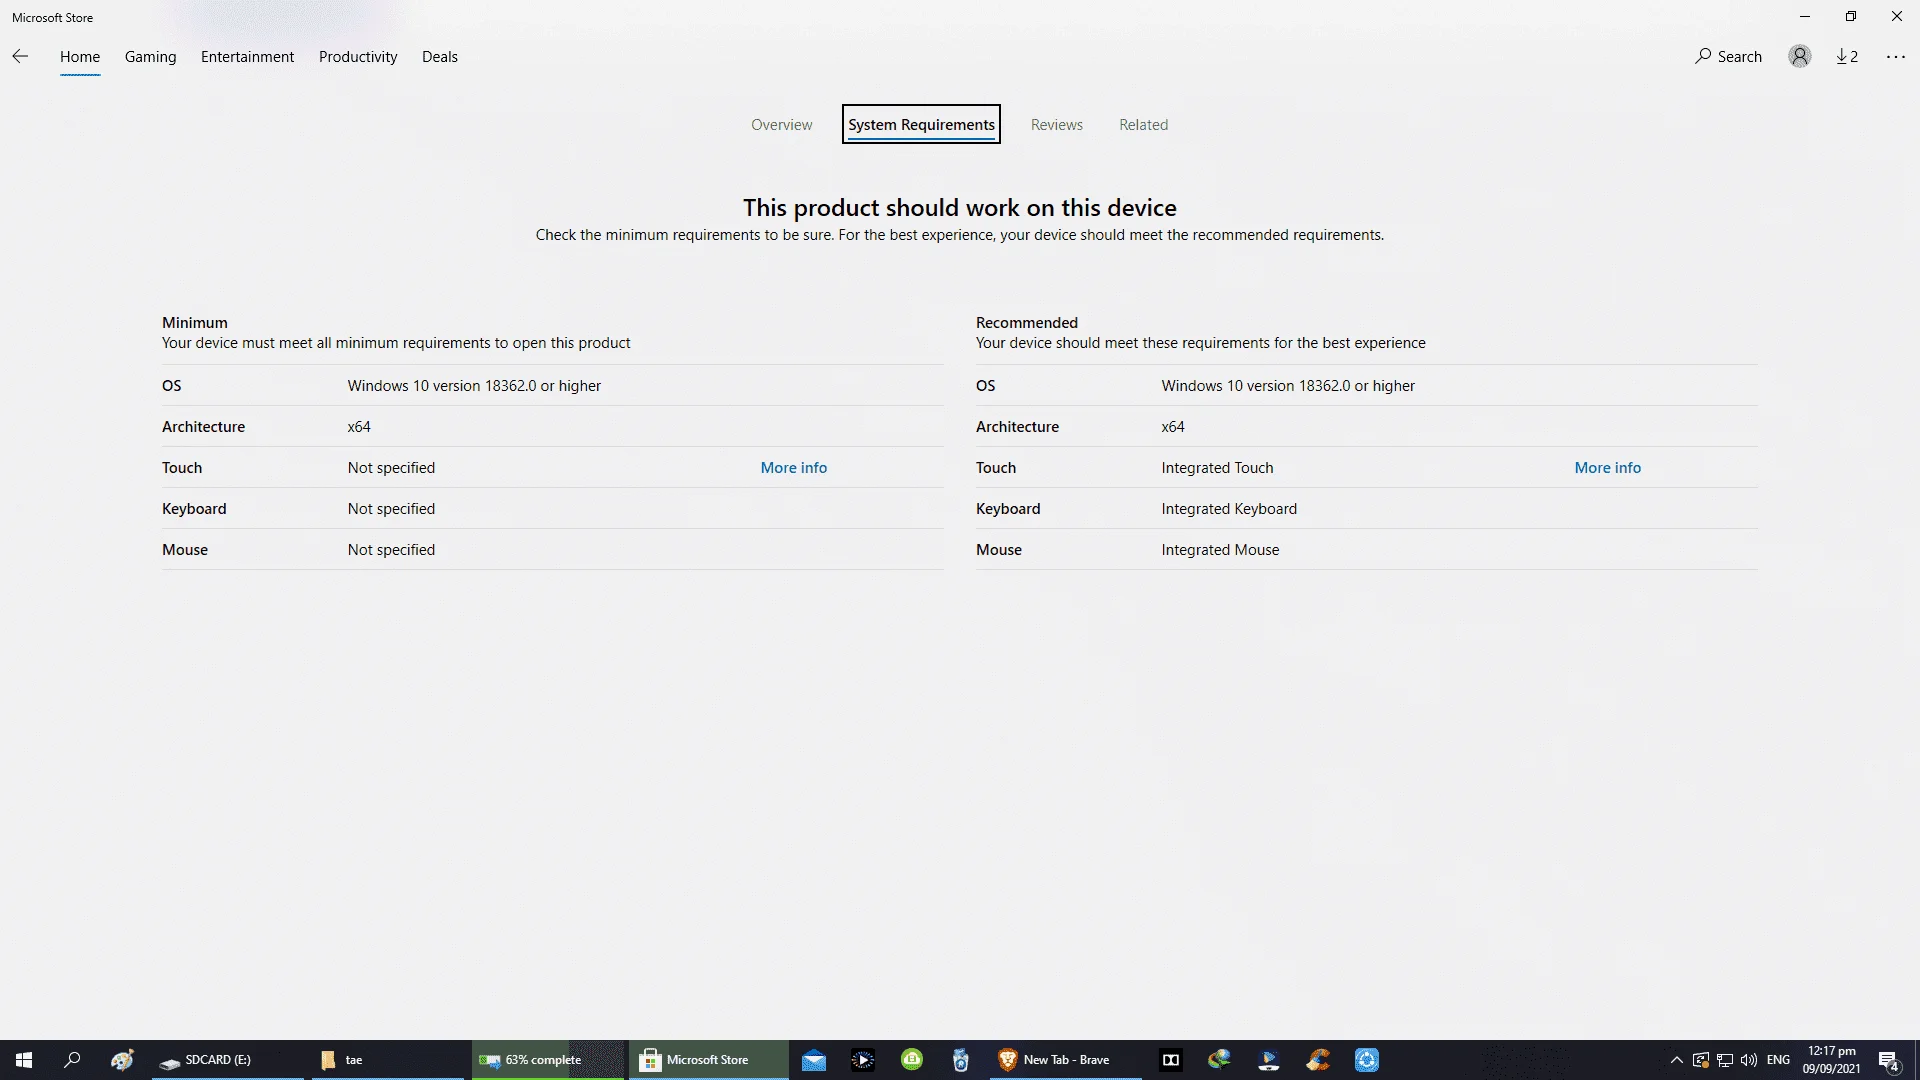Switch to New Tab - Brave window
This screenshot has width=1920, height=1080.
(x=1066, y=1060)
